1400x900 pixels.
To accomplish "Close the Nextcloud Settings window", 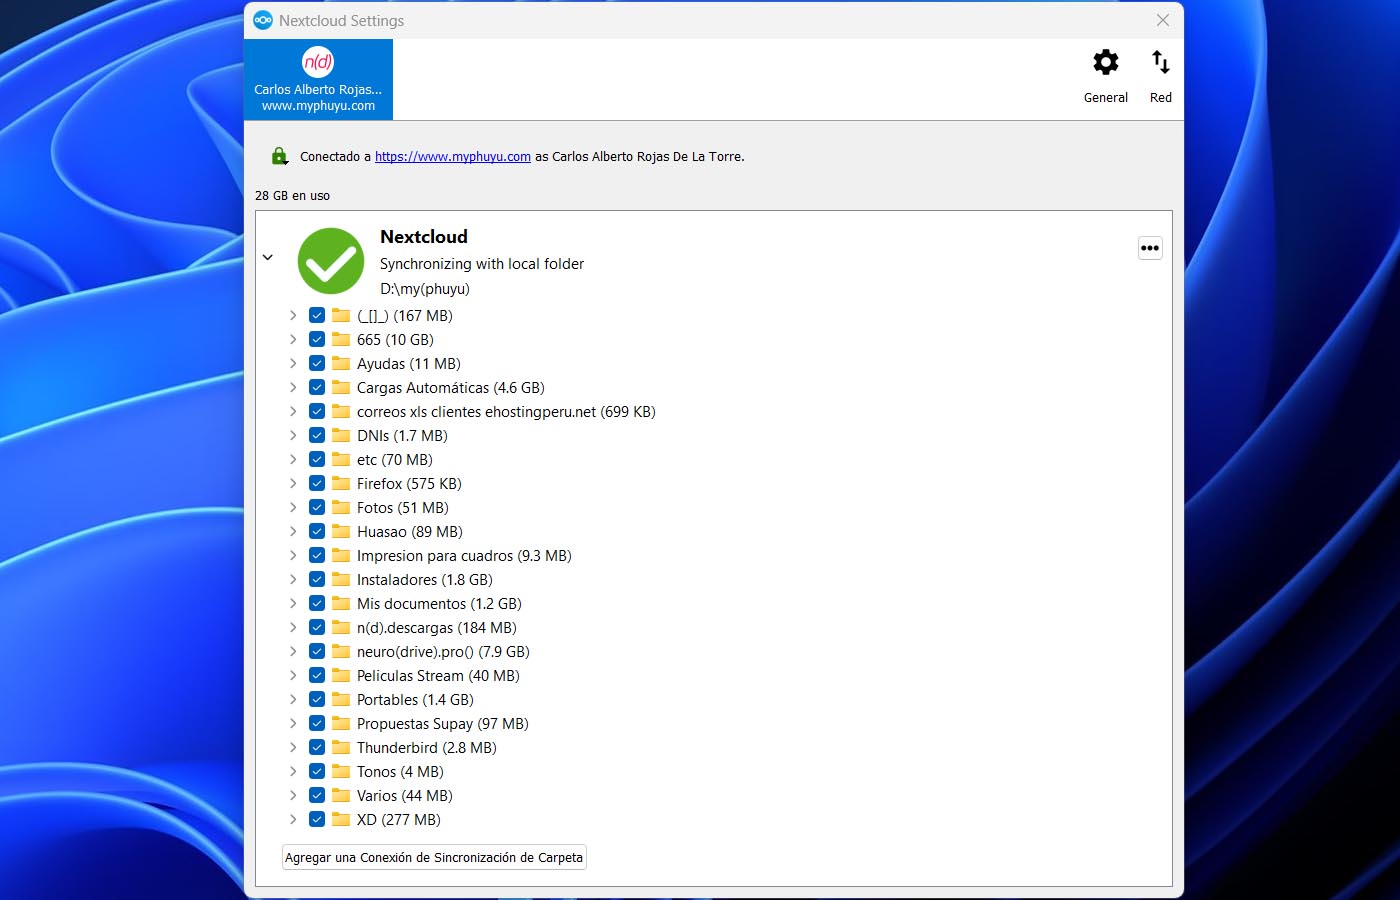I will point(1162,20).
